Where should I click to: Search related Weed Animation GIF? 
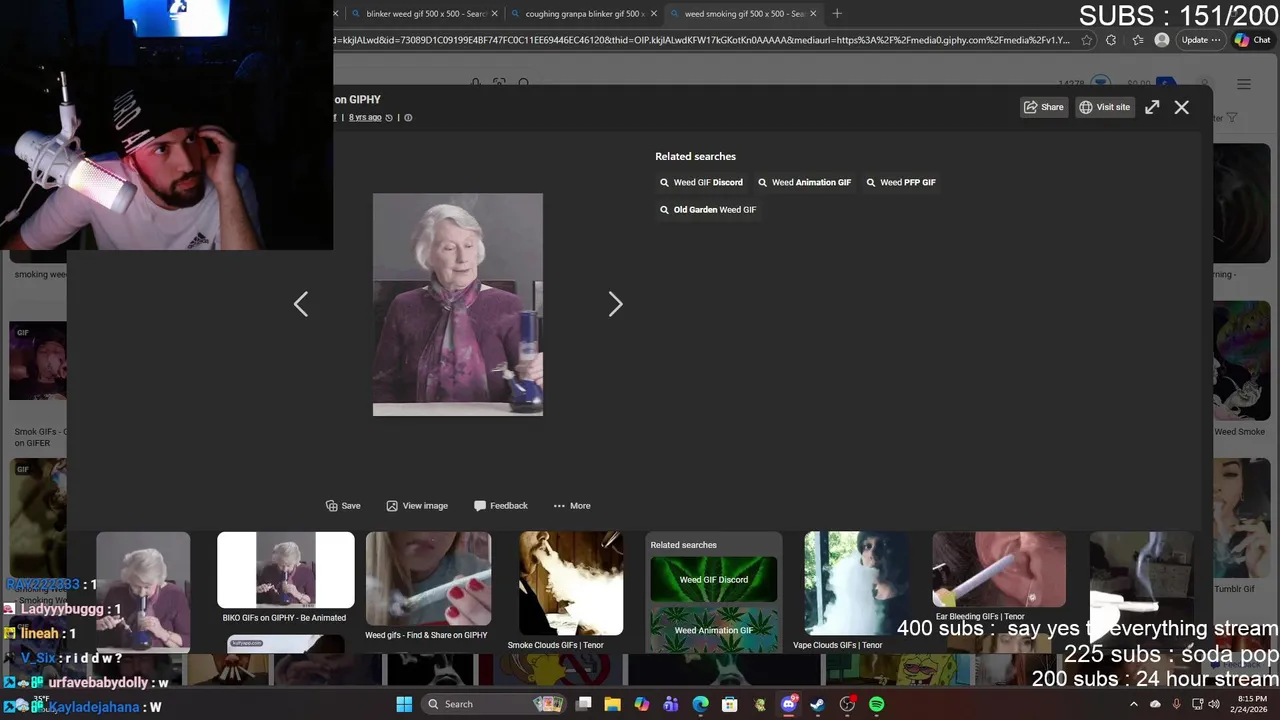(804, 183)
